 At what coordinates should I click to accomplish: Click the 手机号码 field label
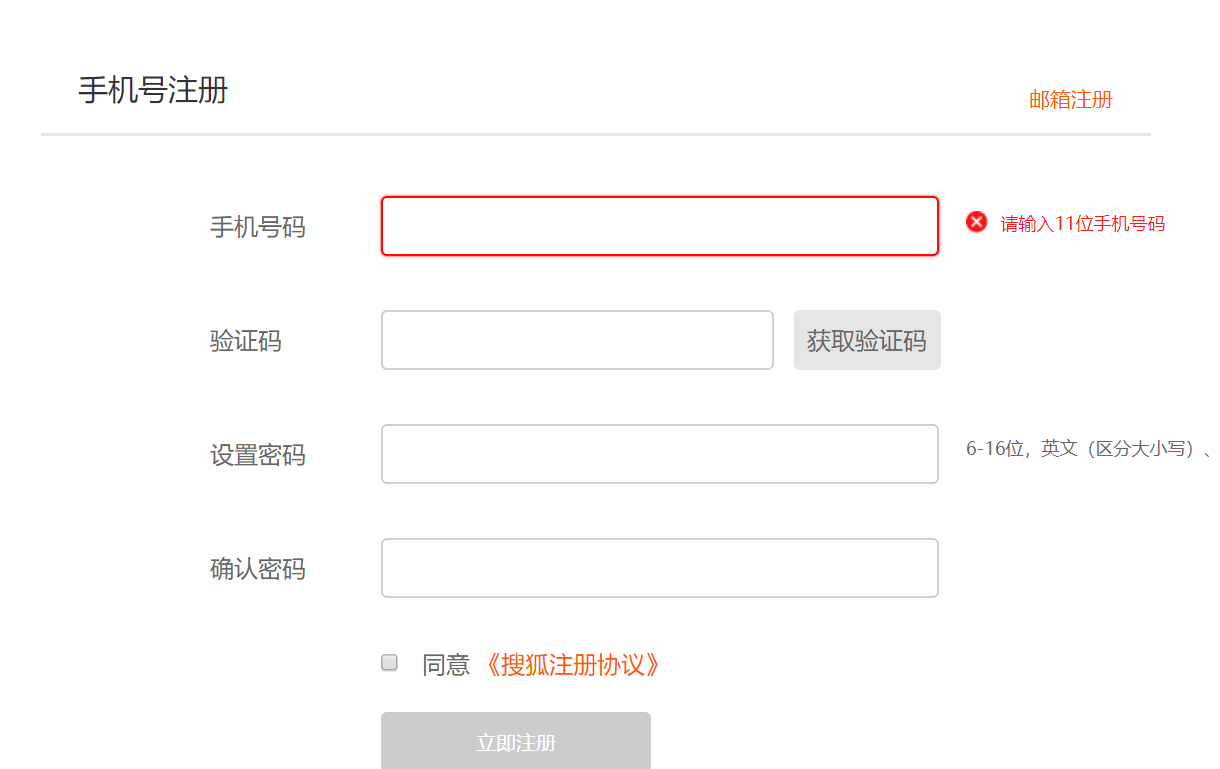coord(258,227)
